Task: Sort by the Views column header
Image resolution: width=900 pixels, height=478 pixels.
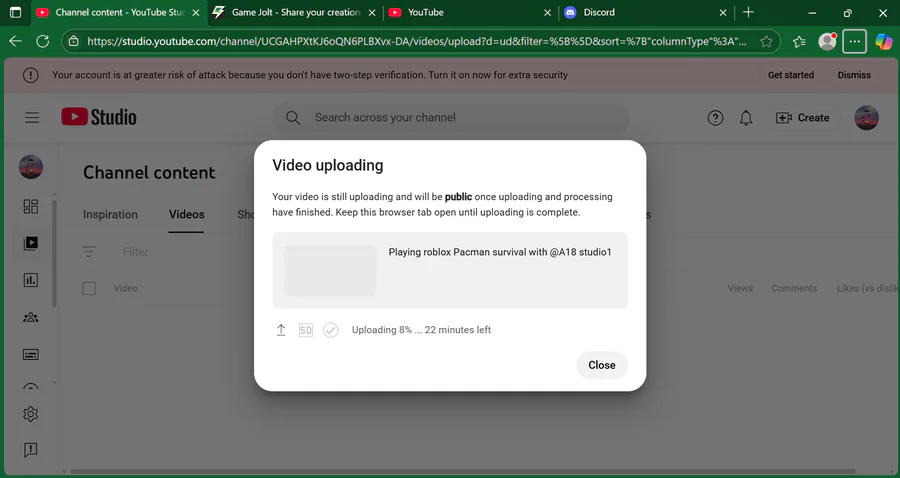Action: point(740,288)
